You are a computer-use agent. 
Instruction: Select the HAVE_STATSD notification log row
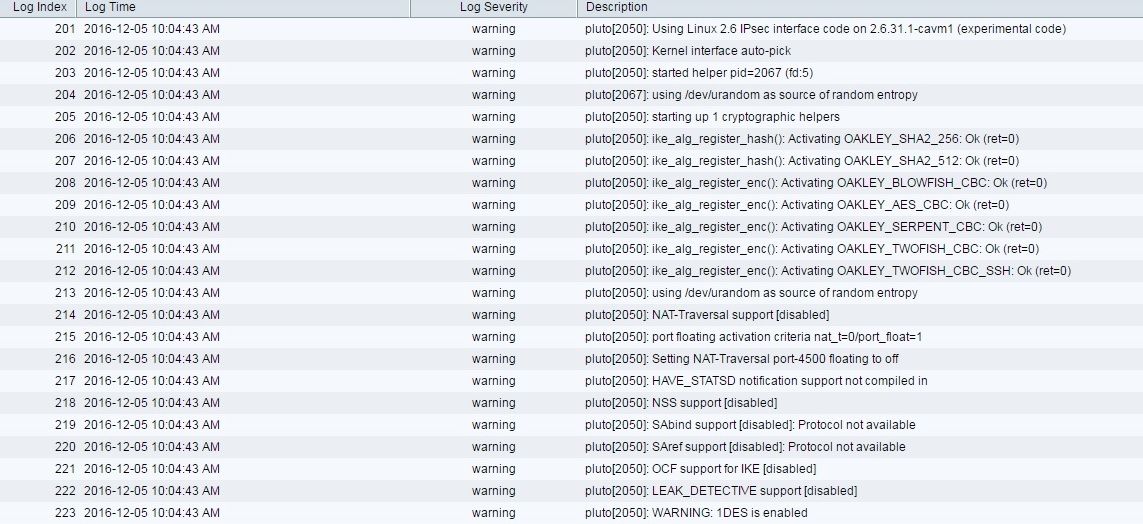coord(755,381)
